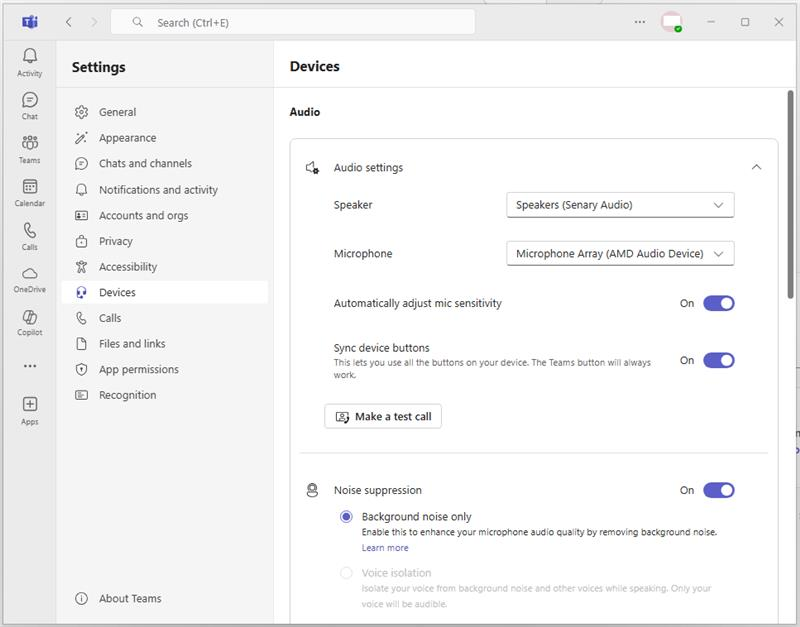Open the Speaker device dropdown
Viewport: 800px width, 627px height.
point(620,205)
